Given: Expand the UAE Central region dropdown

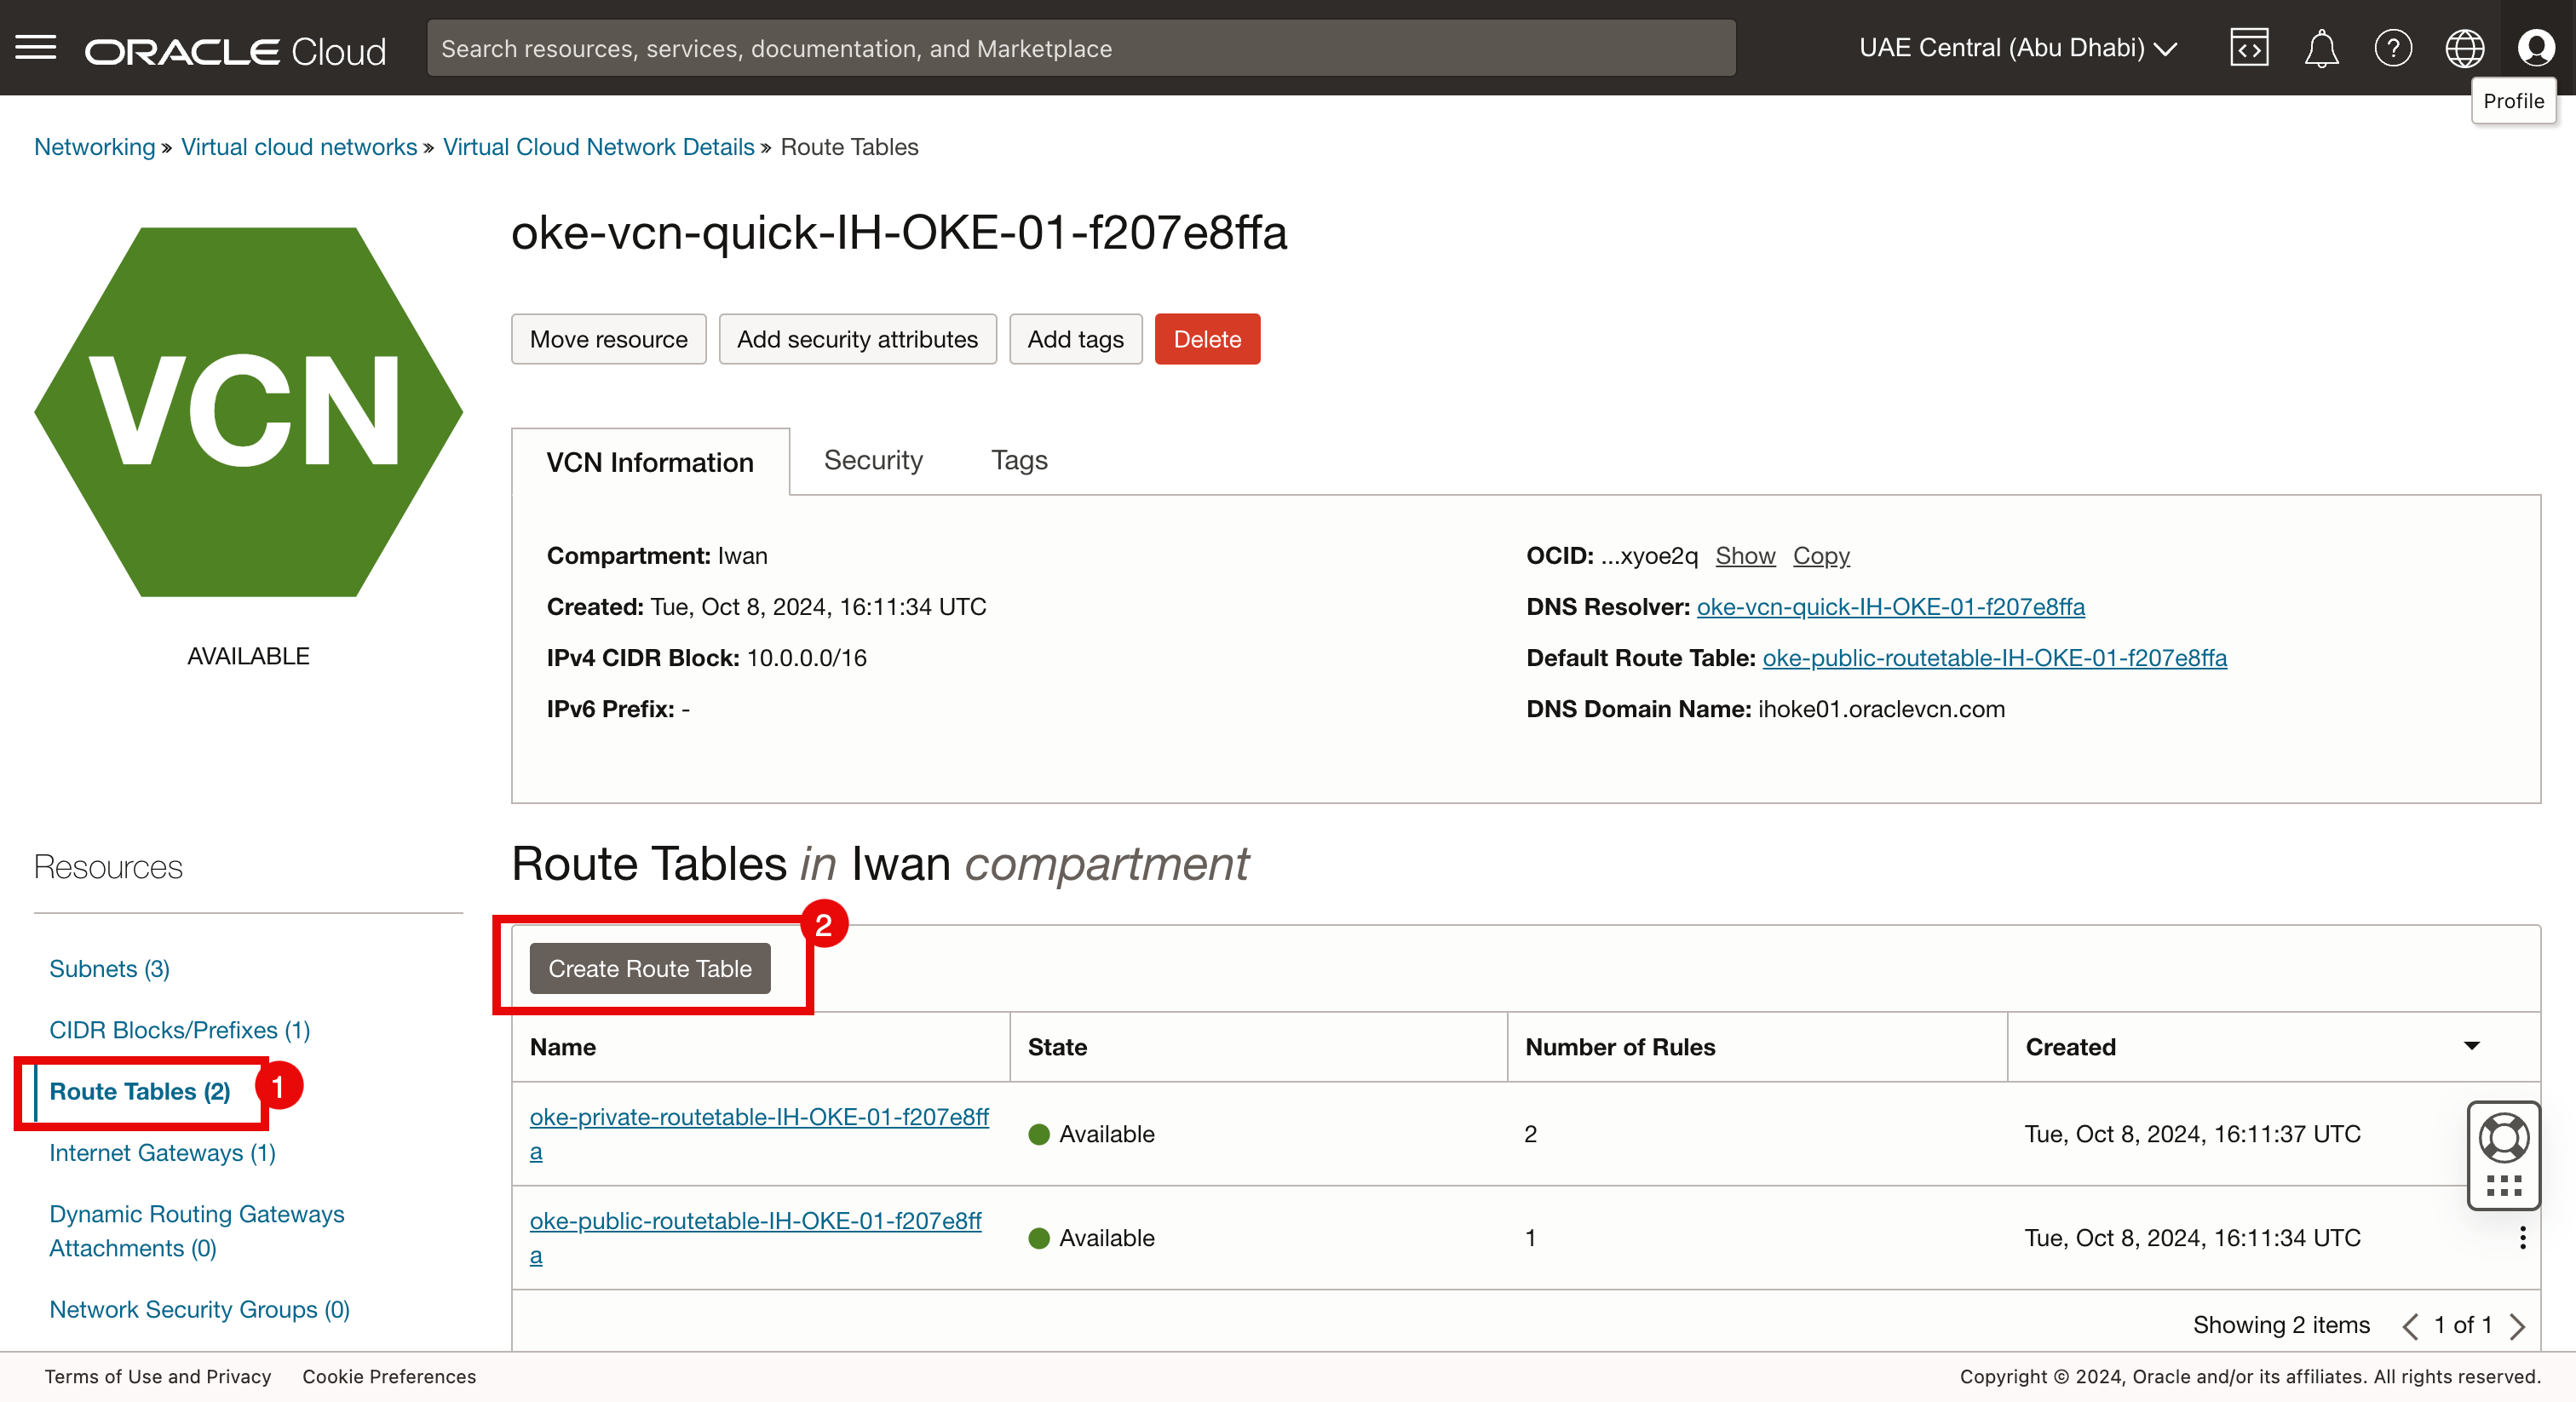Looking at the screenshot, I should pos(2018,48).
